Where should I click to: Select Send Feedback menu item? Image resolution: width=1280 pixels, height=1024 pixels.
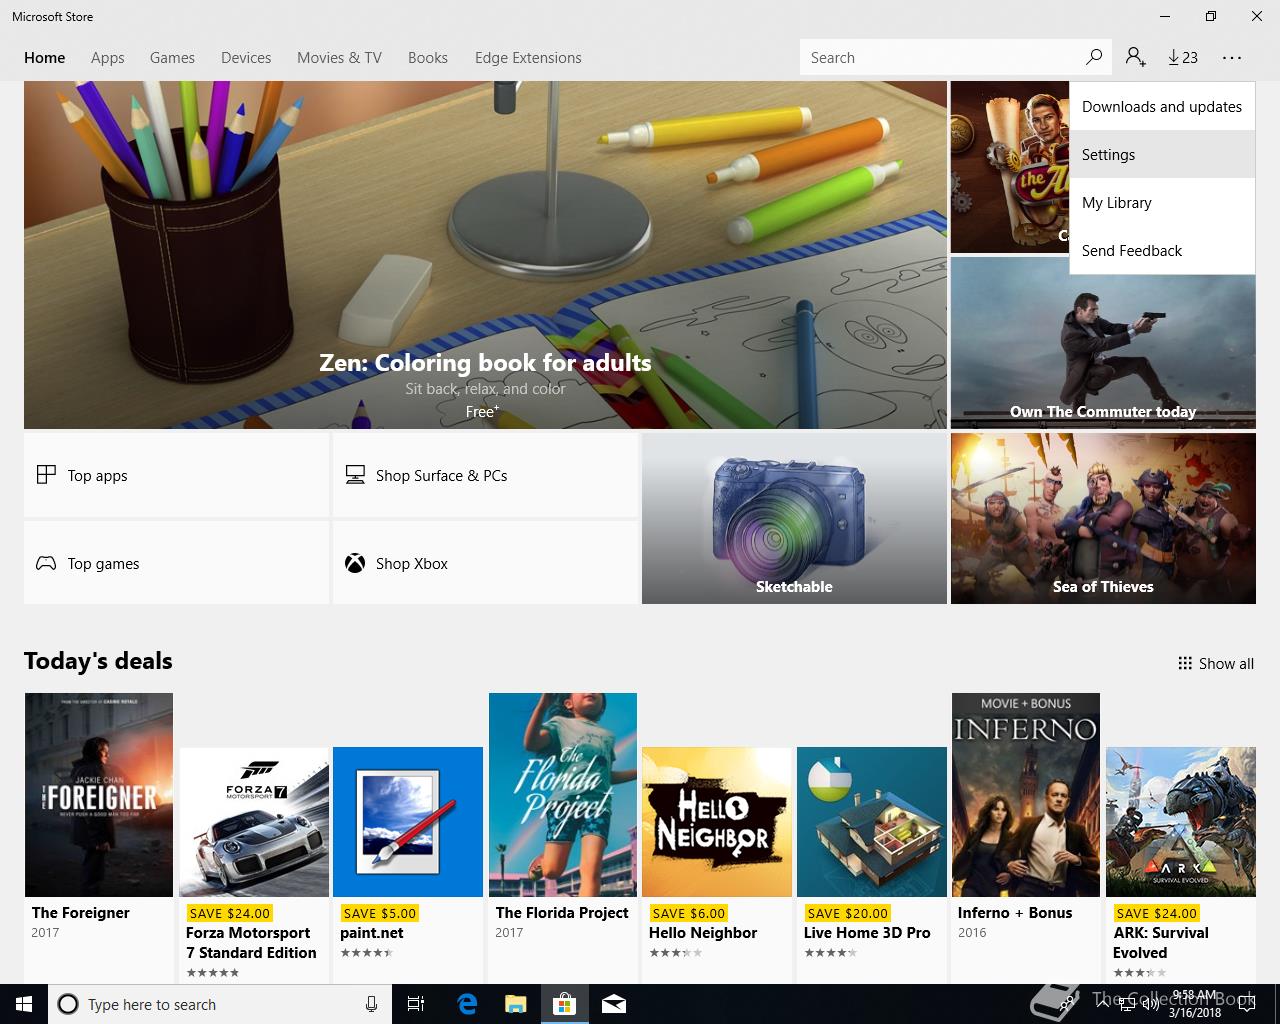tap(1162, 251)
